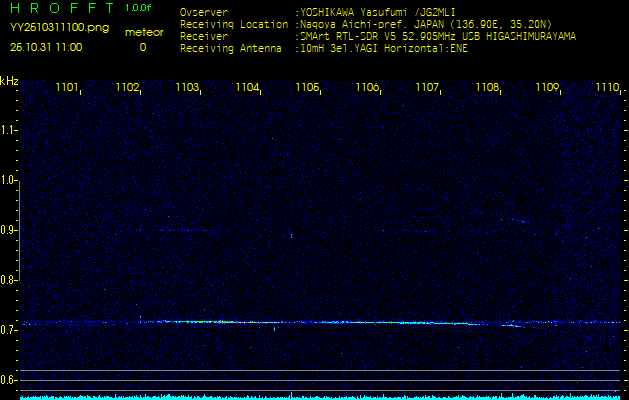Click the 0.9 frequency axis label
This screenshot has width=629, height=400.
tap(9, 230)
